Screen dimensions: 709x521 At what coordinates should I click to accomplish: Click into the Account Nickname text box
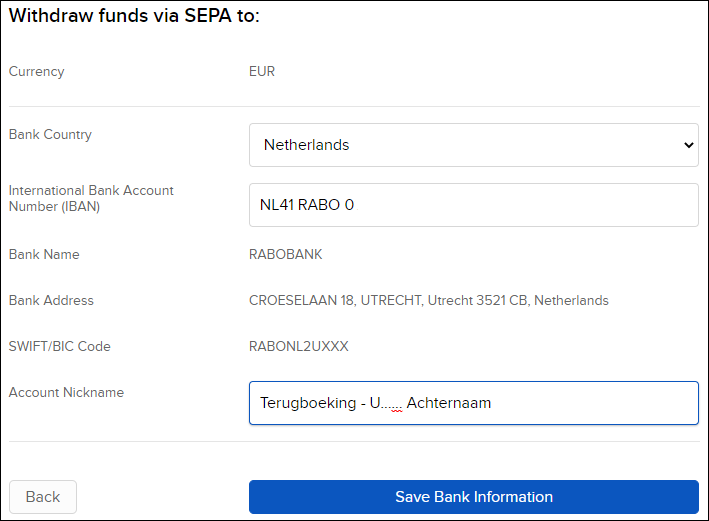473,403
